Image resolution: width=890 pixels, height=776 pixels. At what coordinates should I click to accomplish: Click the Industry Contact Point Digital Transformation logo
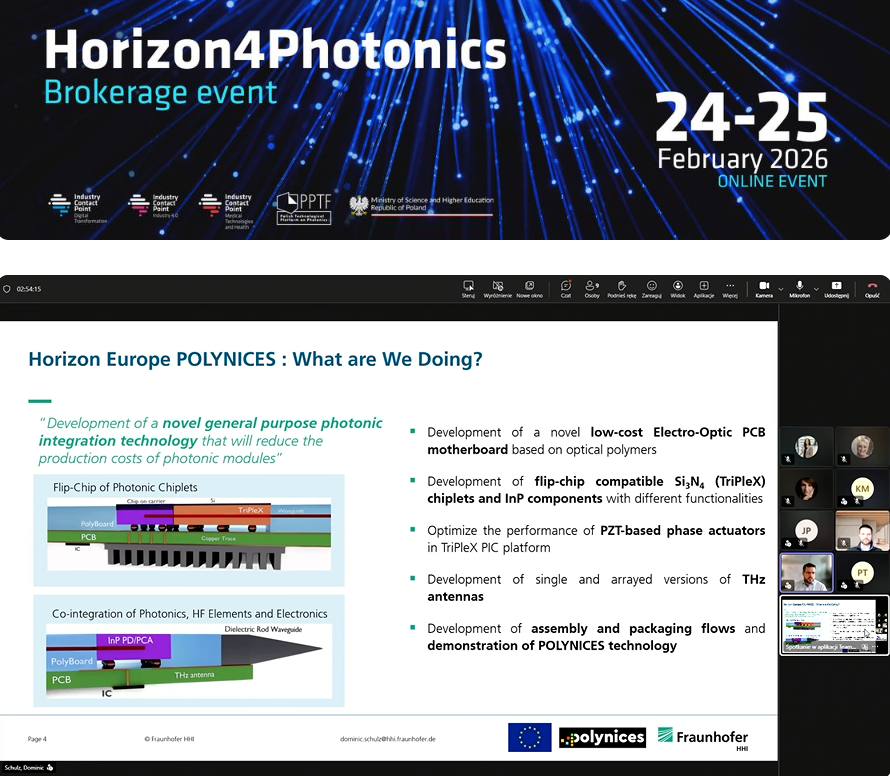(x=78, y=208)
